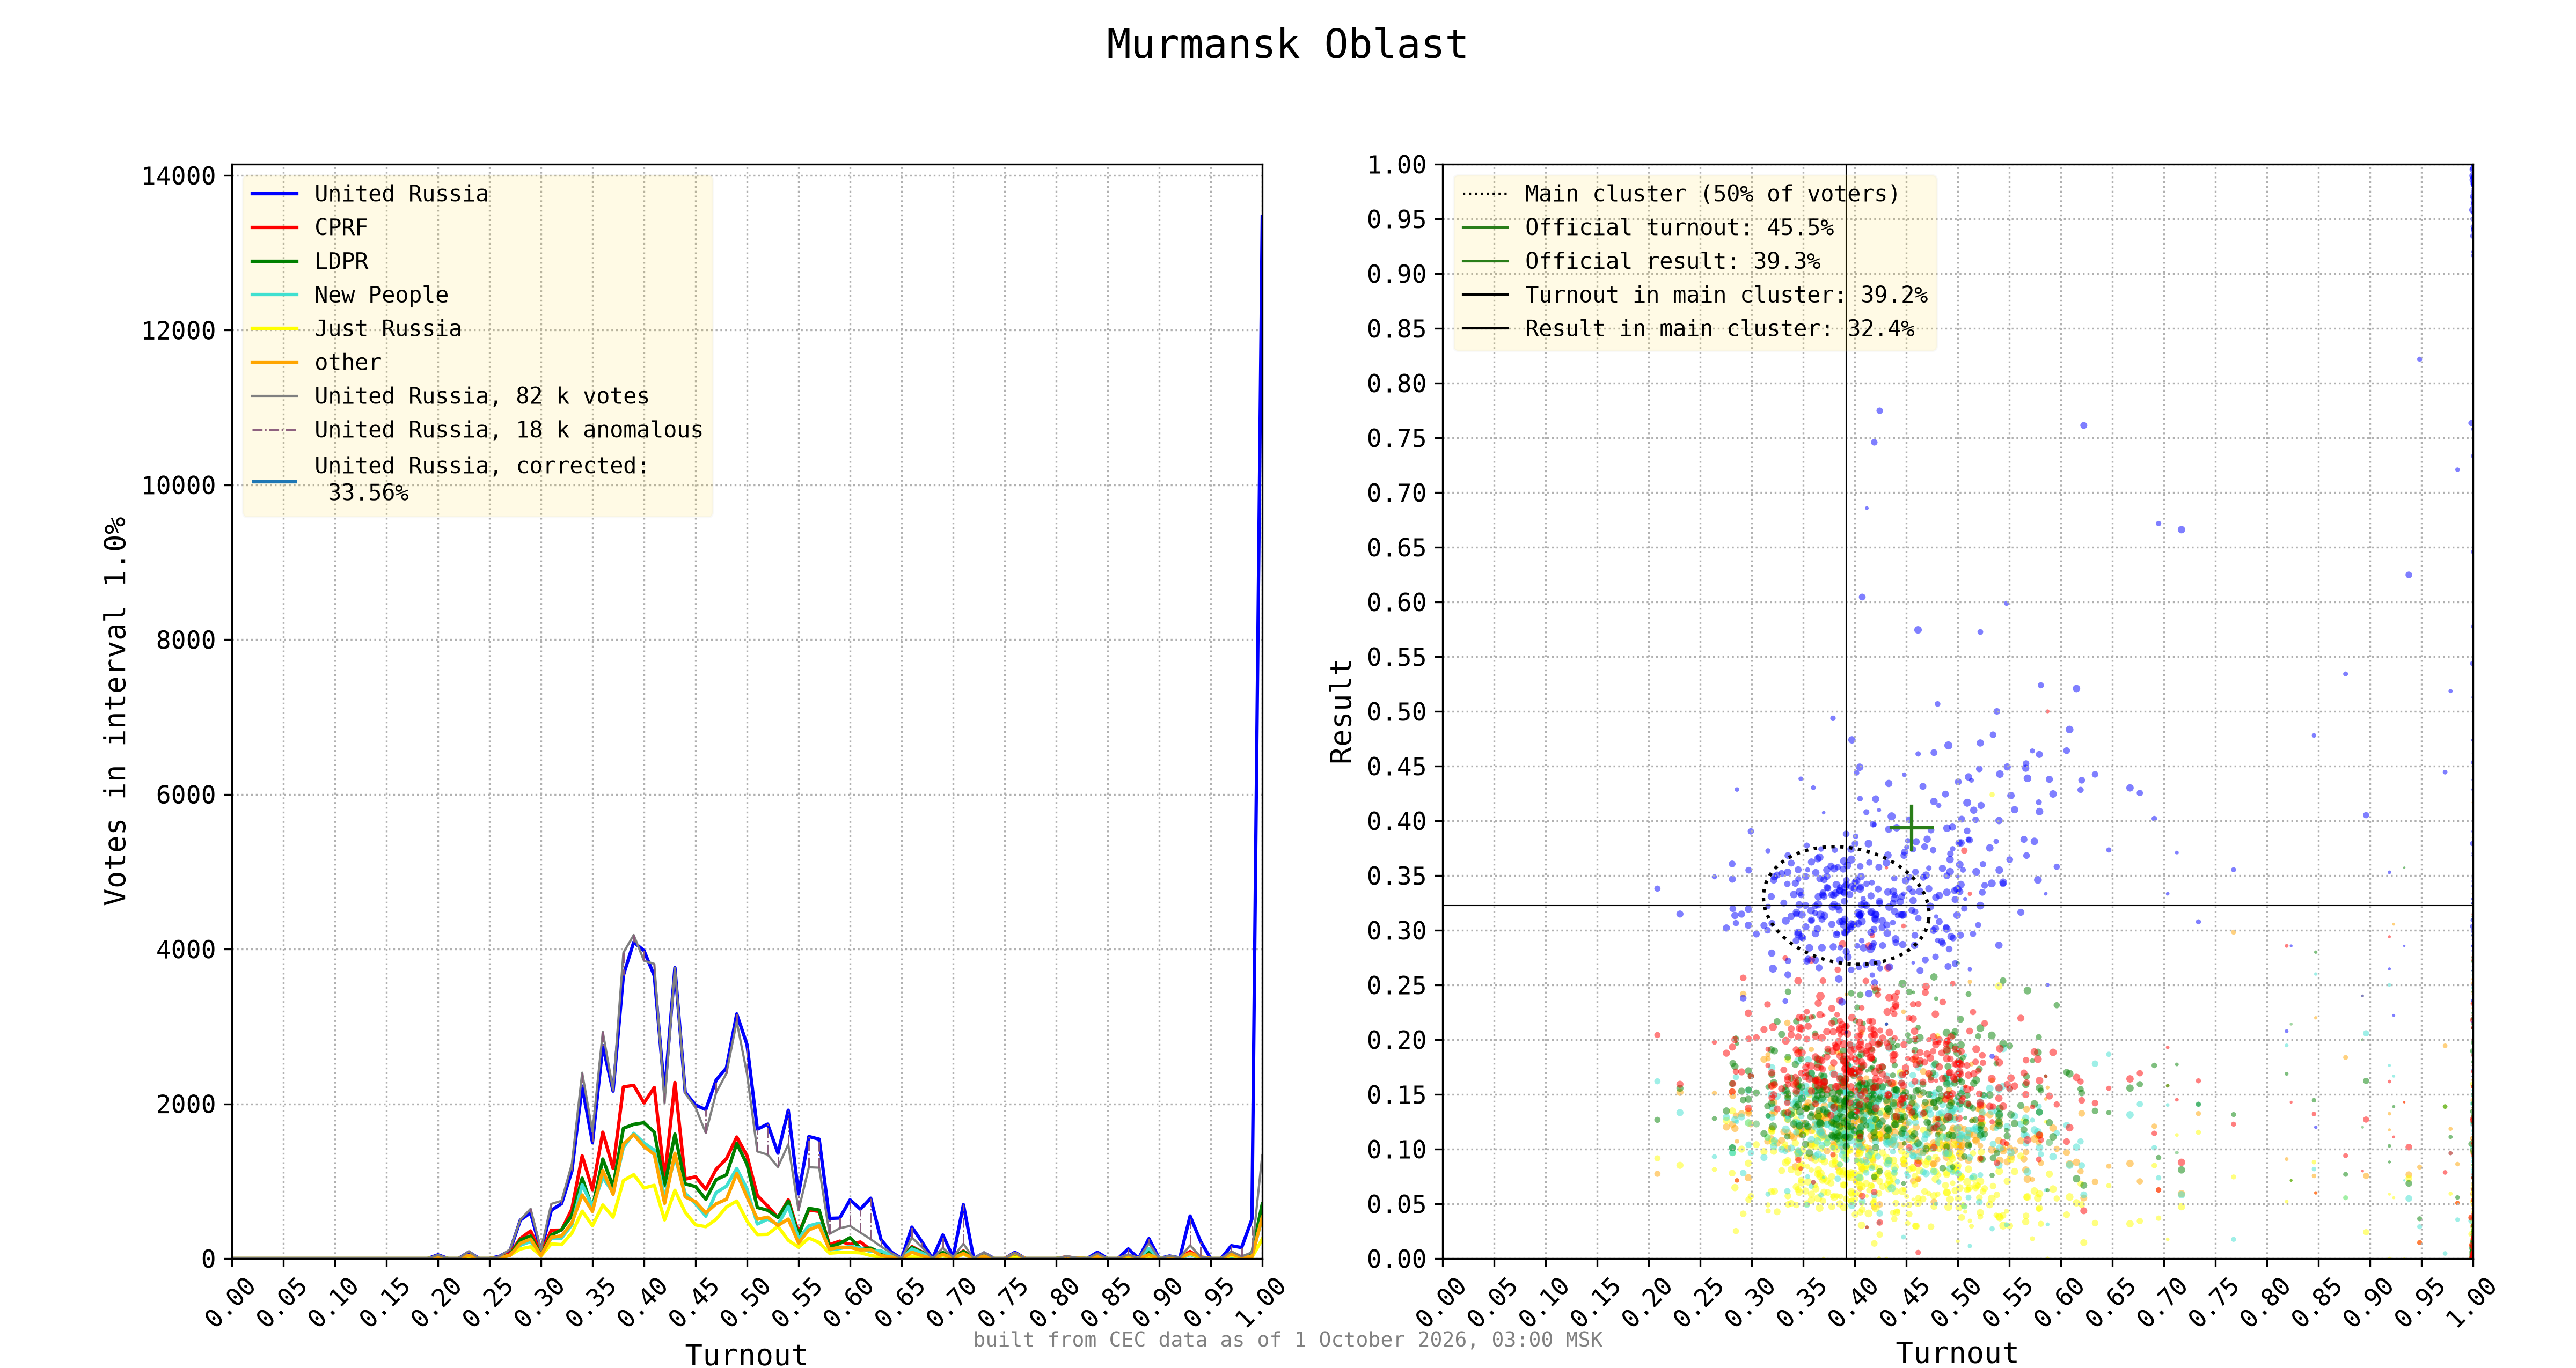Click the "1.00" top tick on Result axis
This screenshot has height=1368, width=2576.
(x=1396, y=165)
